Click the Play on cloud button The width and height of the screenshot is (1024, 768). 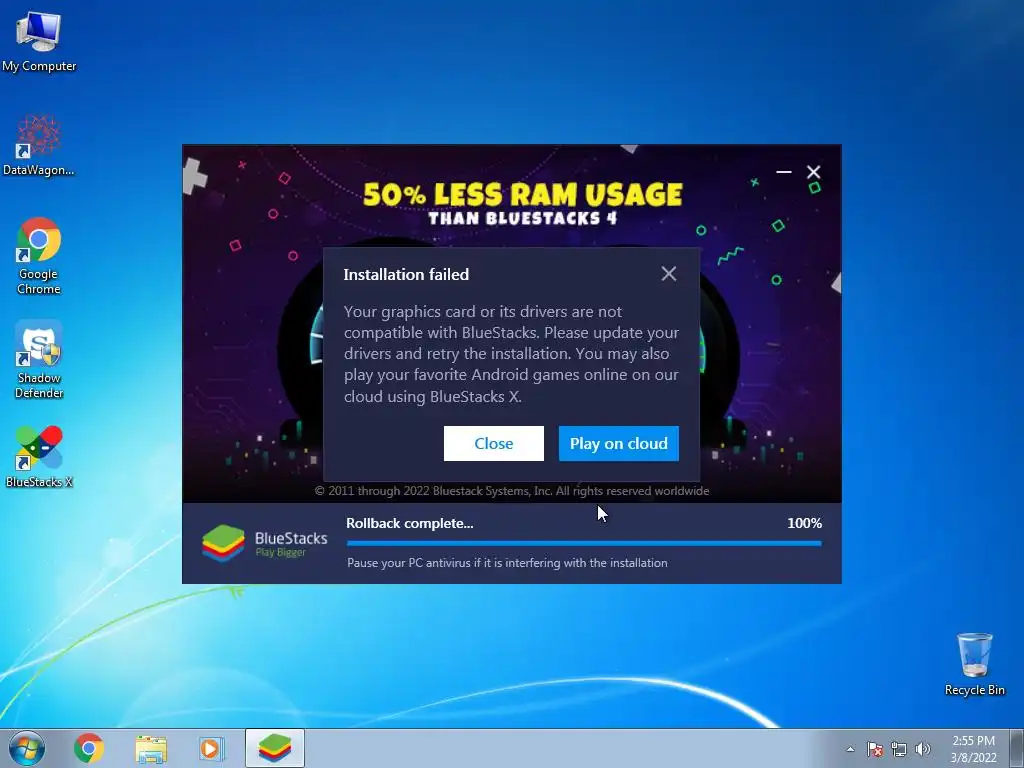618,443
